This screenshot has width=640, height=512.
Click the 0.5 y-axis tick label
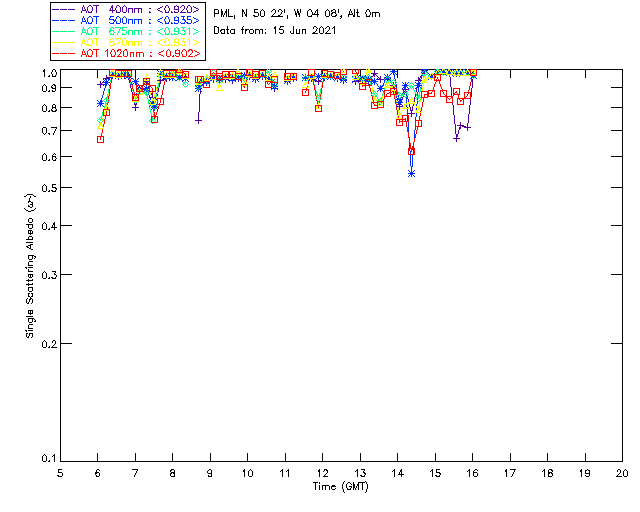point(49,188)
